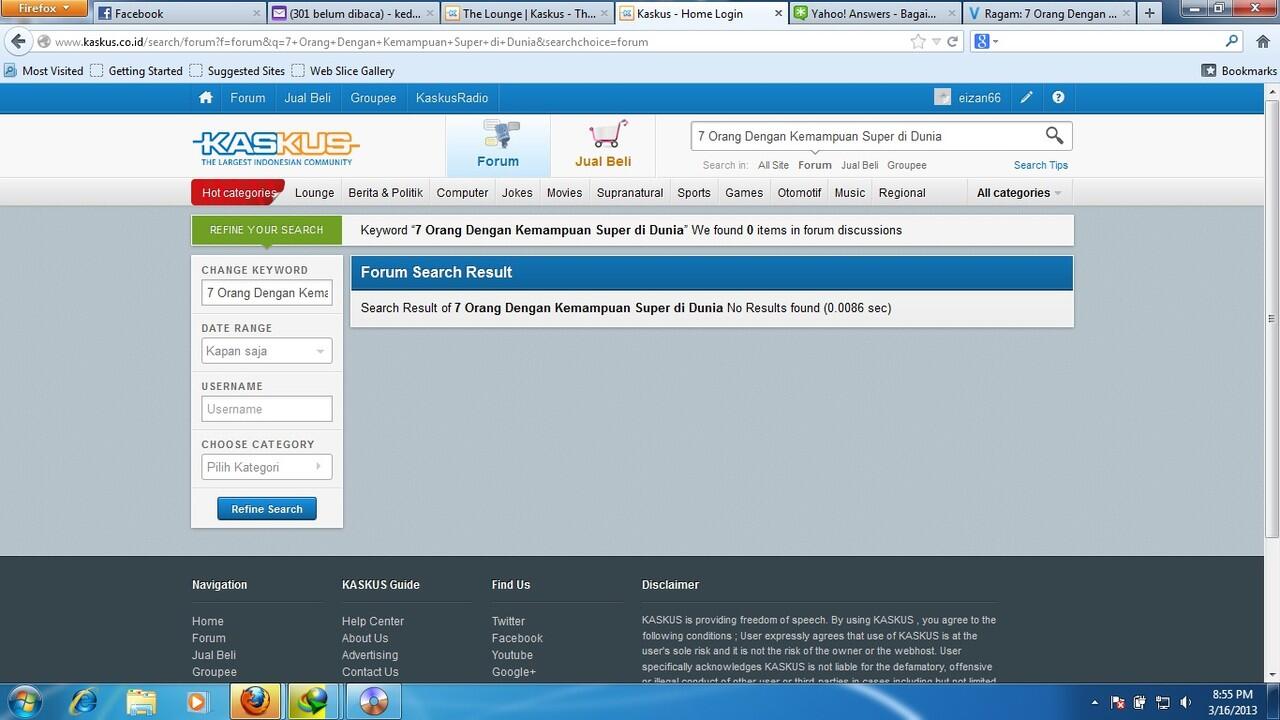The width and height of the screenshot is (1280, 720).
Task: Open the Otomotif category
Action: pyautogui.click(x=799, y=193)
